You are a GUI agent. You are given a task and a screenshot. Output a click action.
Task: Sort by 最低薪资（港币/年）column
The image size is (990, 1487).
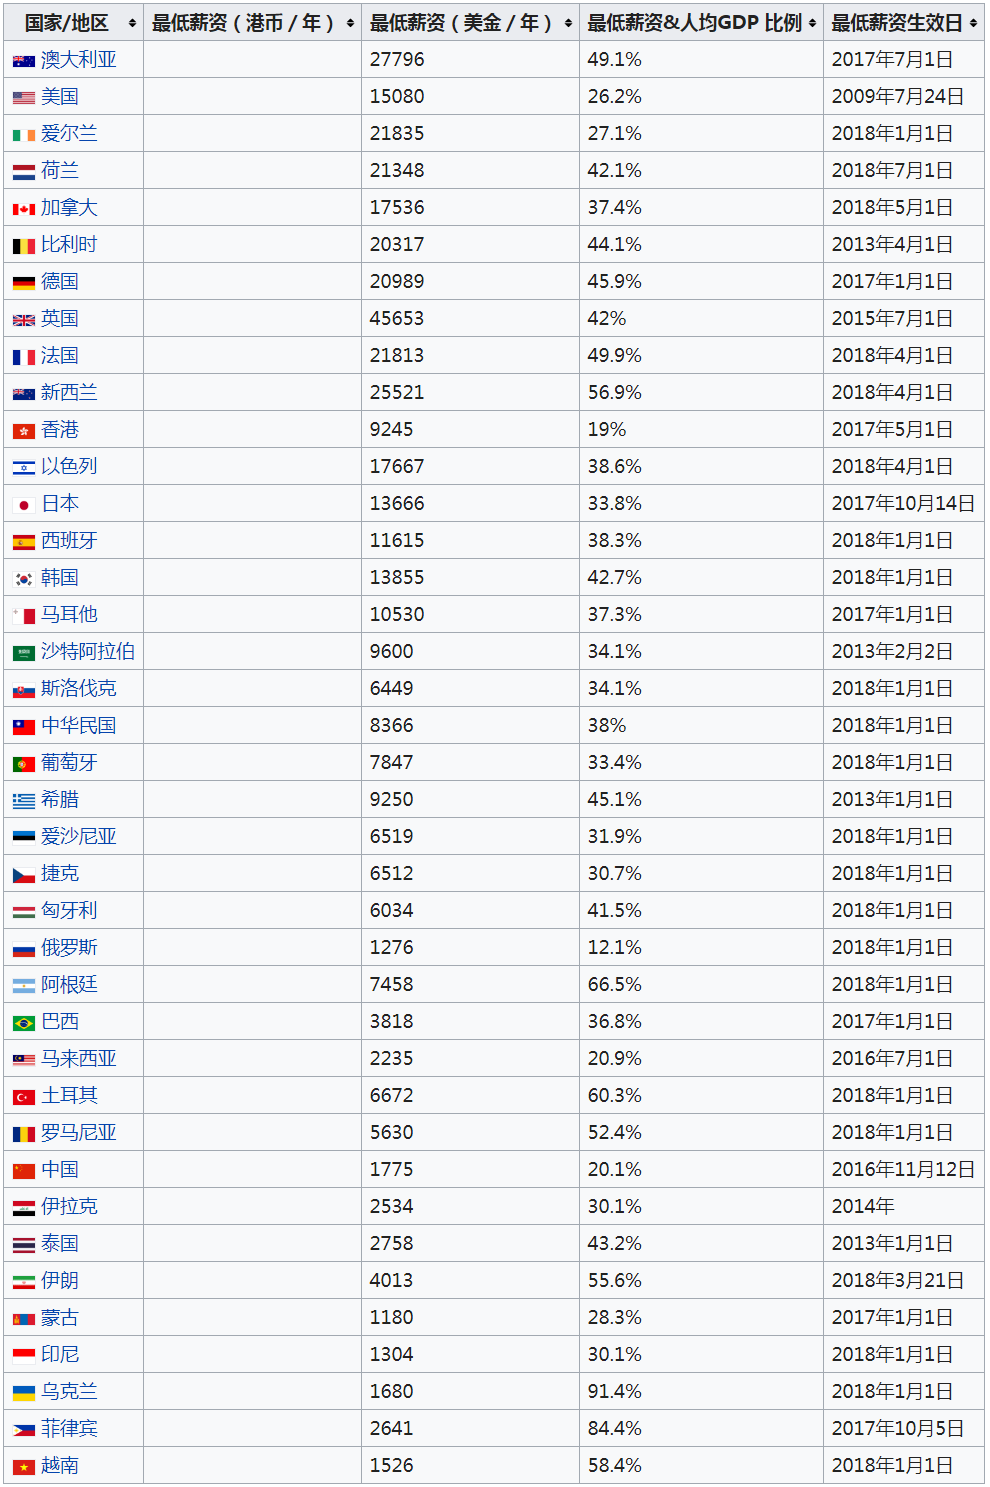[350, 23]
